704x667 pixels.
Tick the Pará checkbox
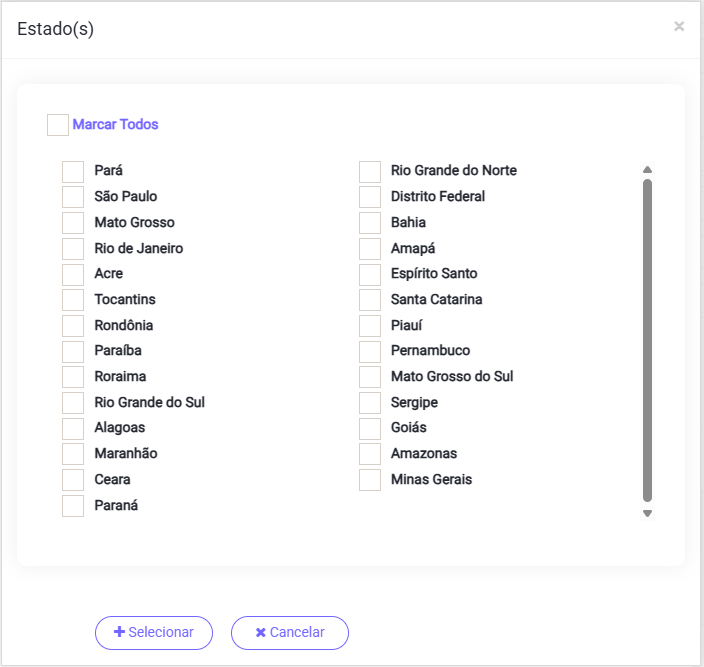point(73,171)
